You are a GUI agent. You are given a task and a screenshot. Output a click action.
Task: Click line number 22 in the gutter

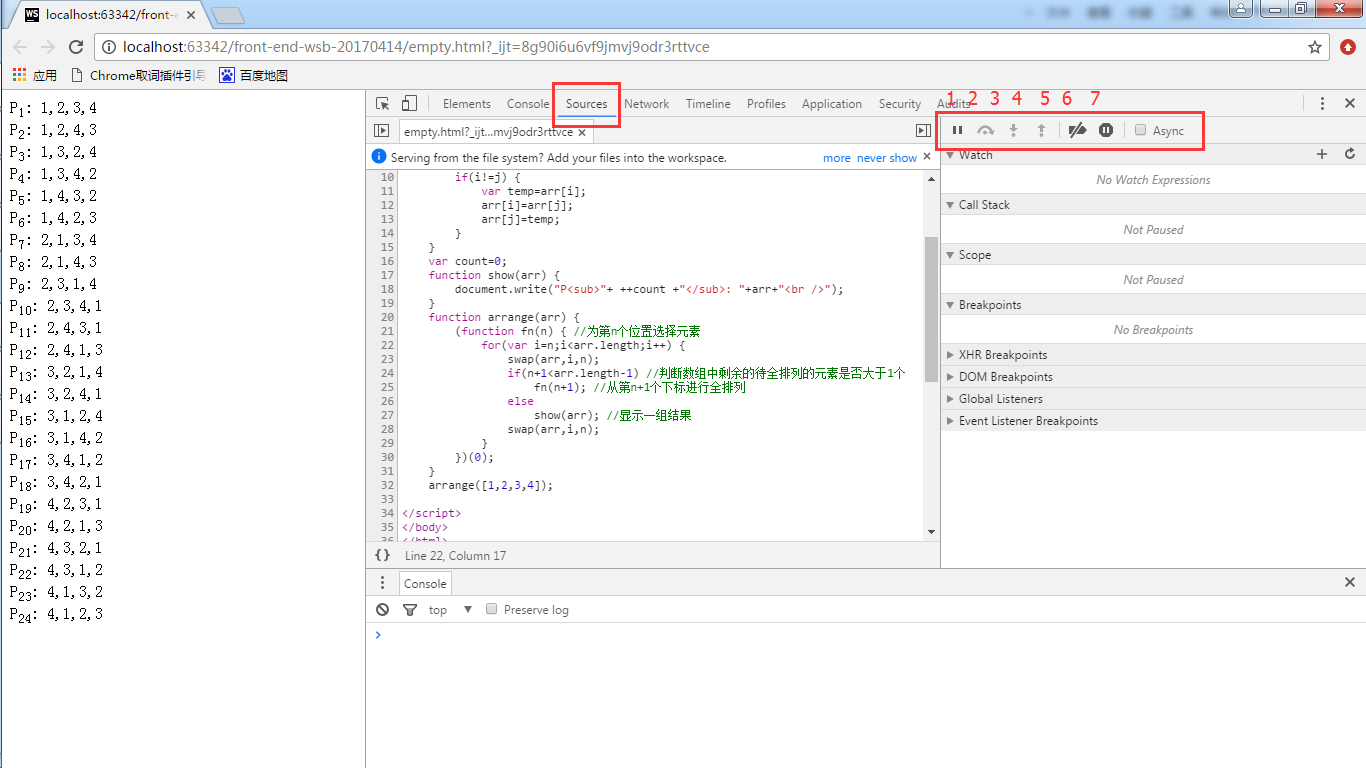(385, 345)
